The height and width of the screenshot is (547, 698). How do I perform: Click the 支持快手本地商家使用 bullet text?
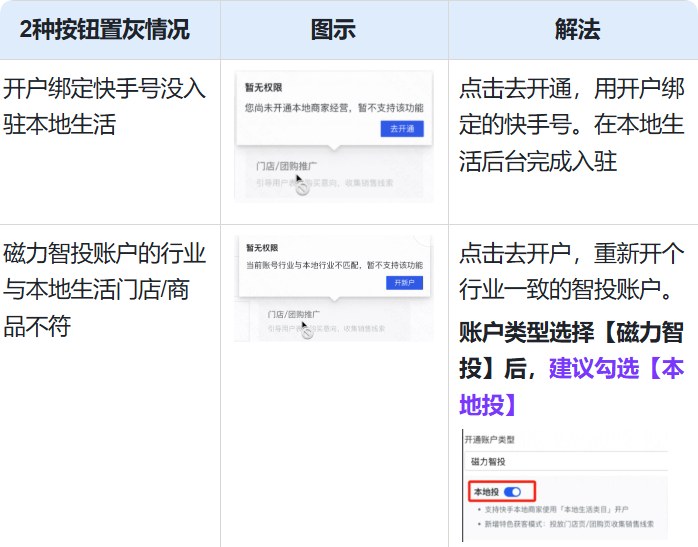(x=556, y=509)
